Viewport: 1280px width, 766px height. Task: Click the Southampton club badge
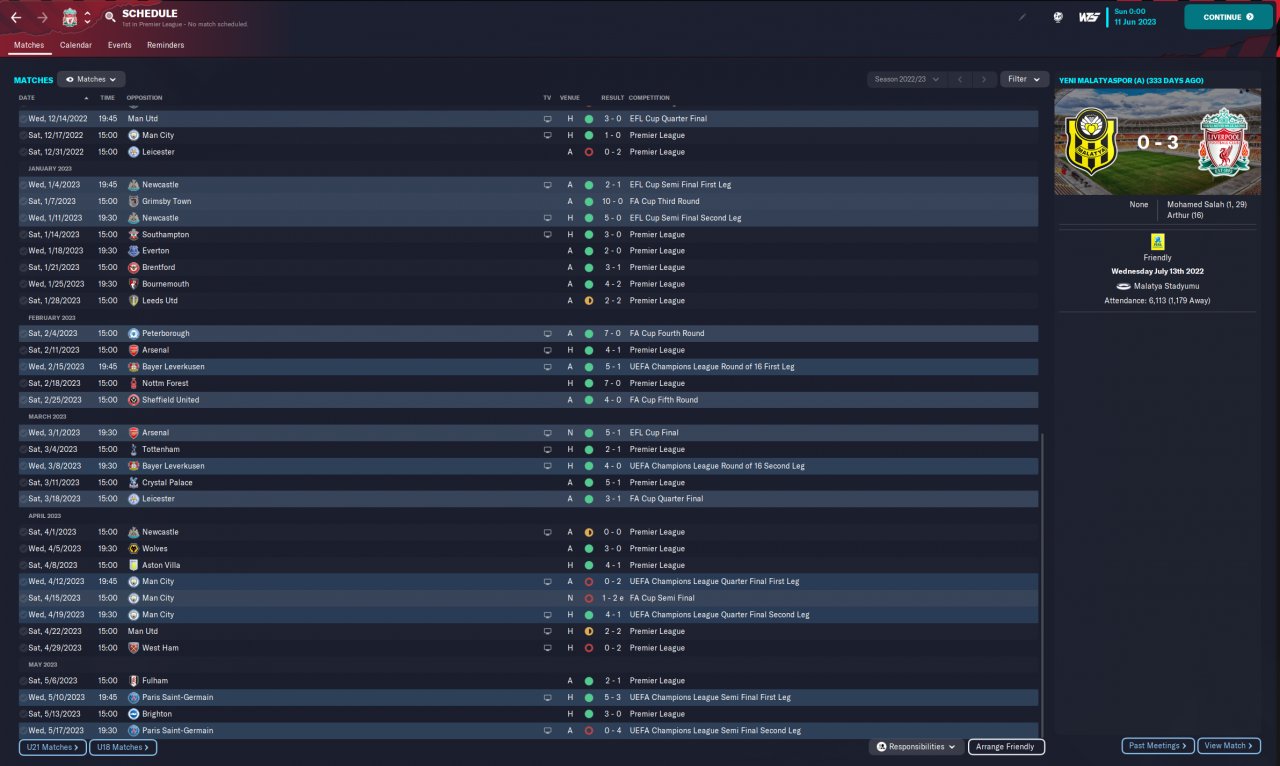(134, 234)
